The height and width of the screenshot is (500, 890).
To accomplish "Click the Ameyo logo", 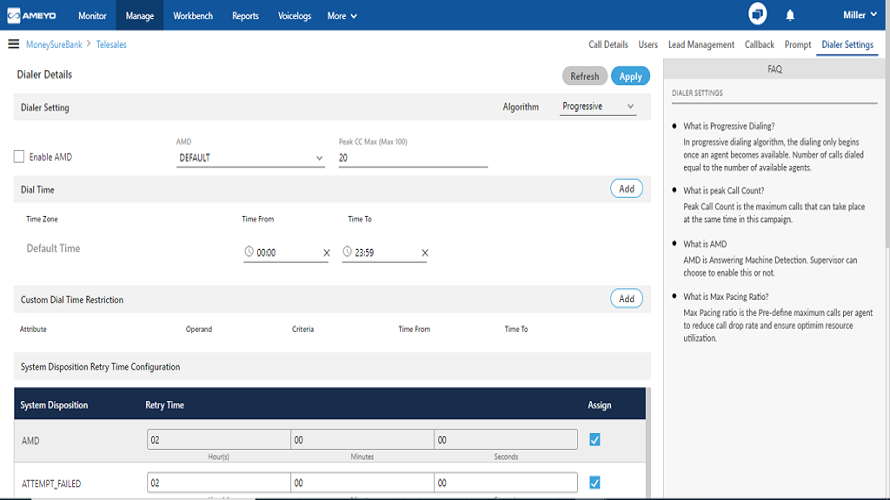I will point(32,15).
